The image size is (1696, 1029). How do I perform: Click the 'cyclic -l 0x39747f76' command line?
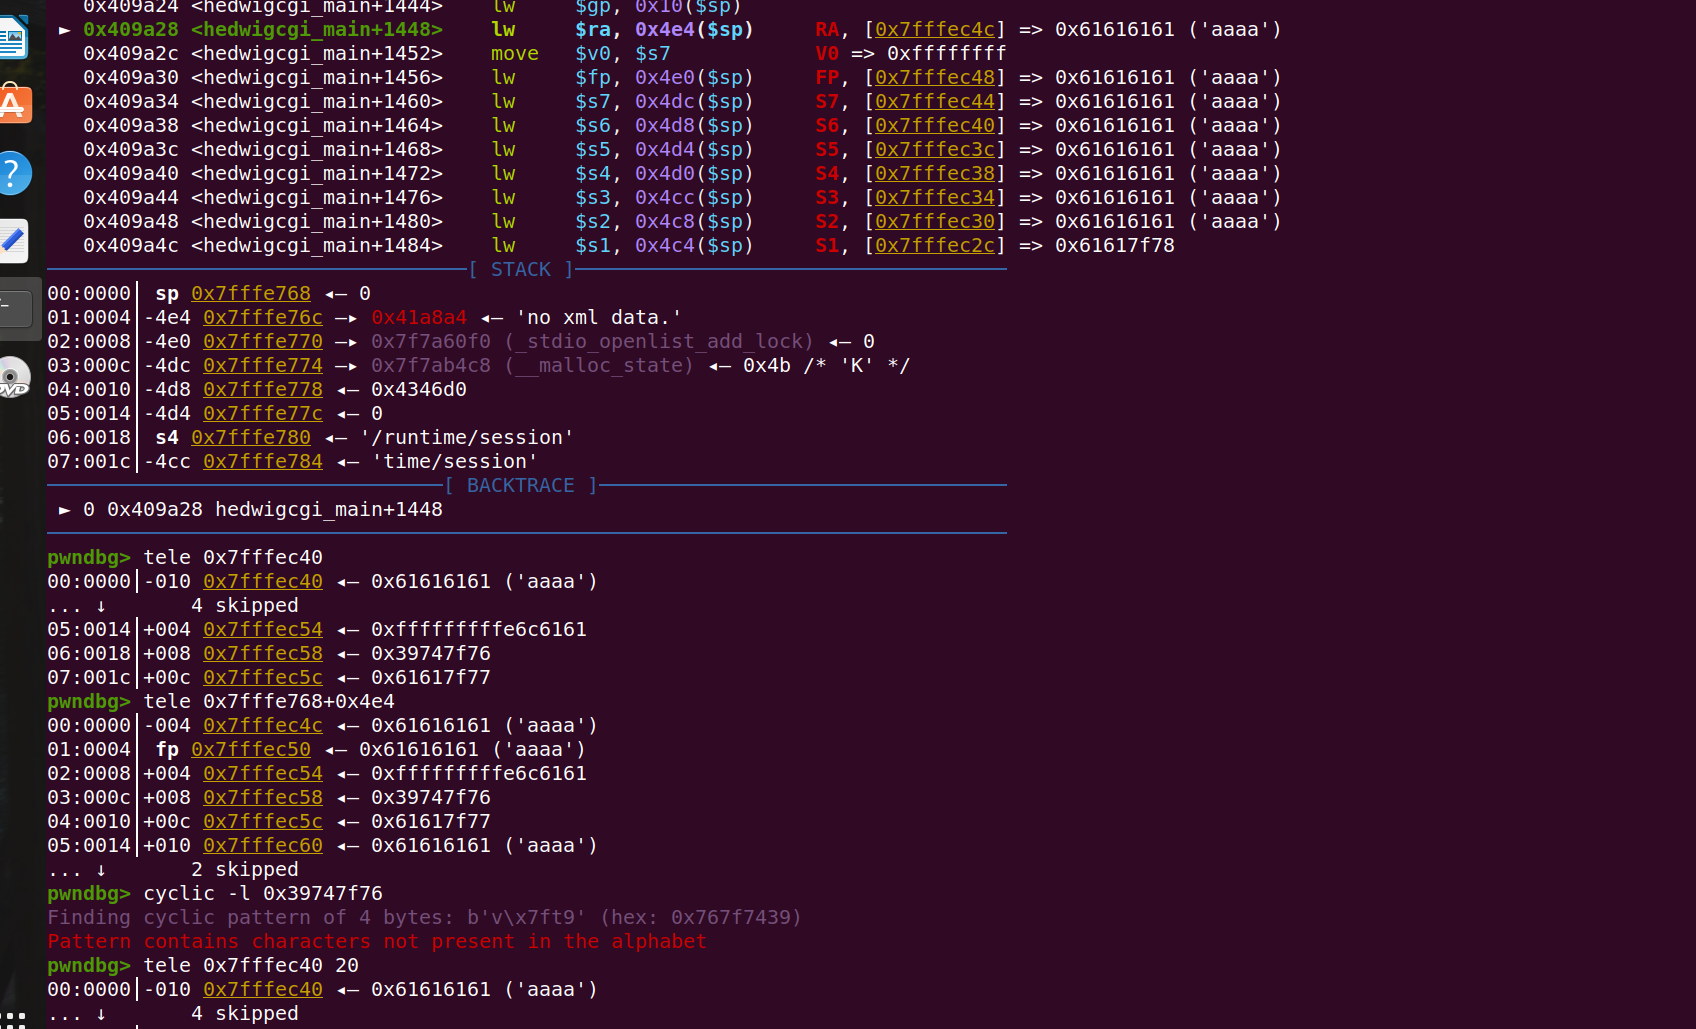[x=262, y=893]
